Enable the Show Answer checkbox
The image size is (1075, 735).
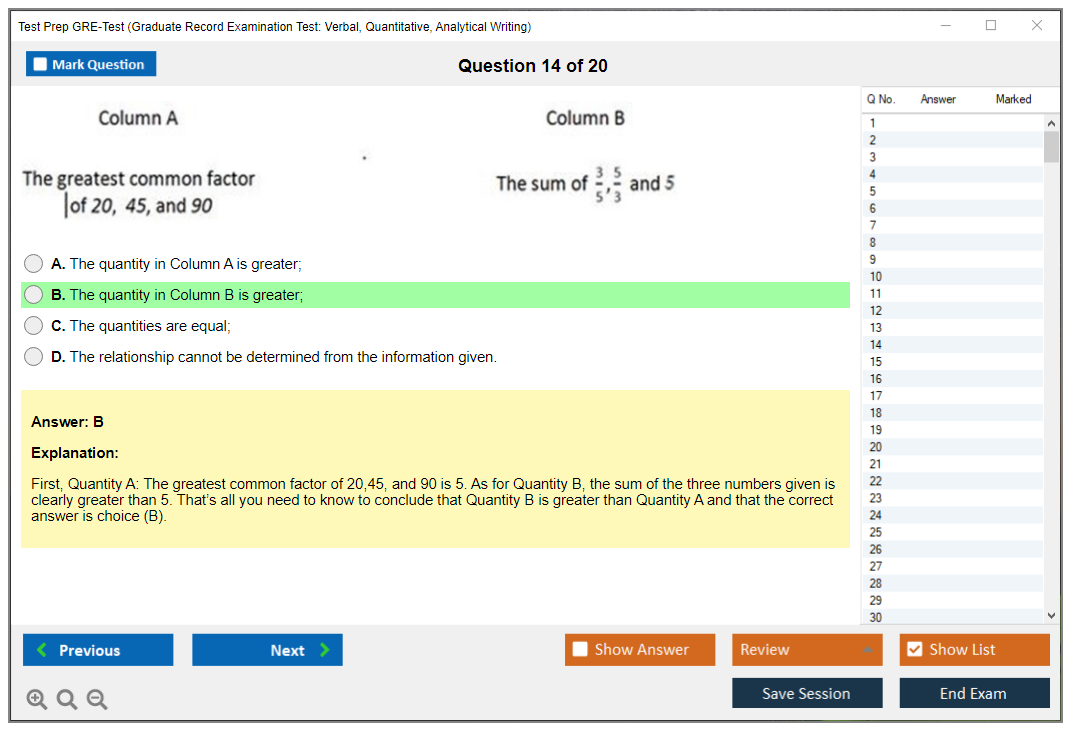[581, 650]
